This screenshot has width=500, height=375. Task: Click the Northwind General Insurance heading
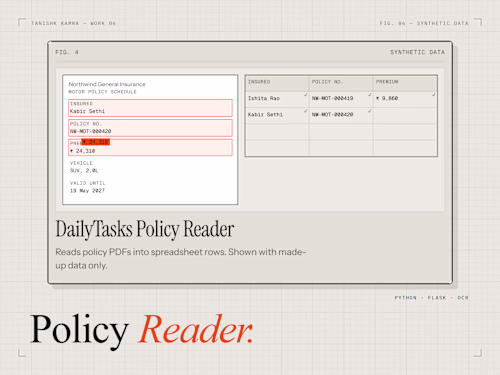click(107, 84)
